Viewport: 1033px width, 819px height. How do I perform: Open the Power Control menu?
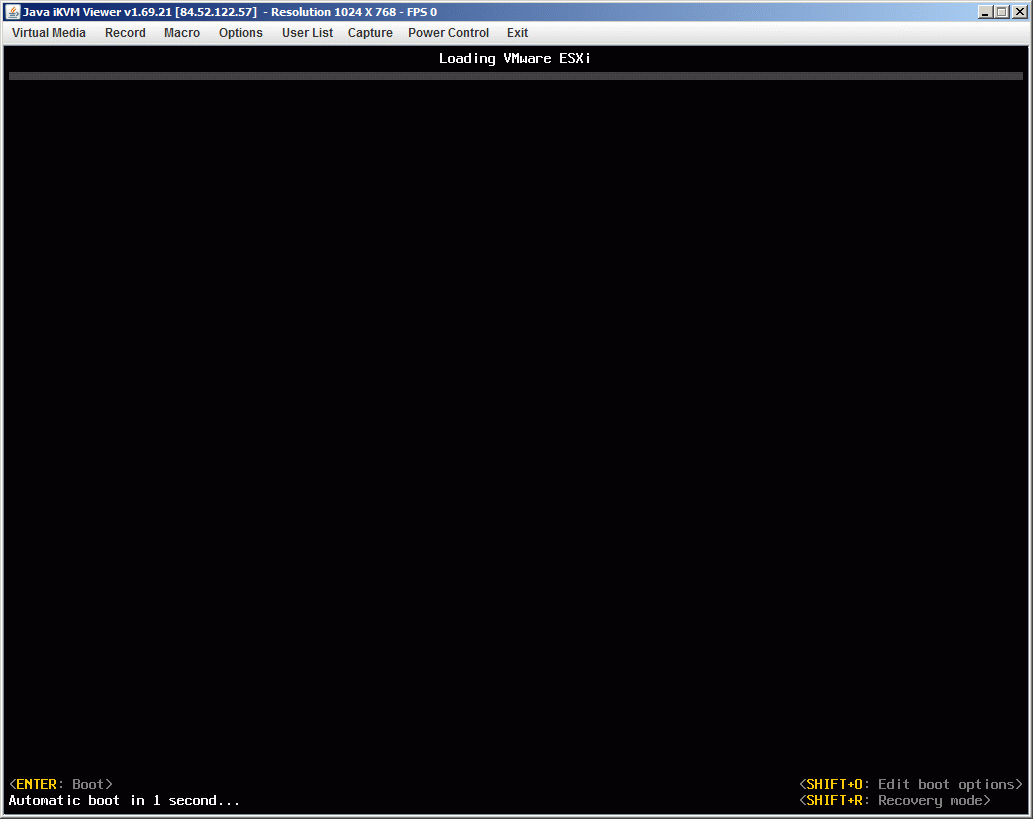click(448, 33)
